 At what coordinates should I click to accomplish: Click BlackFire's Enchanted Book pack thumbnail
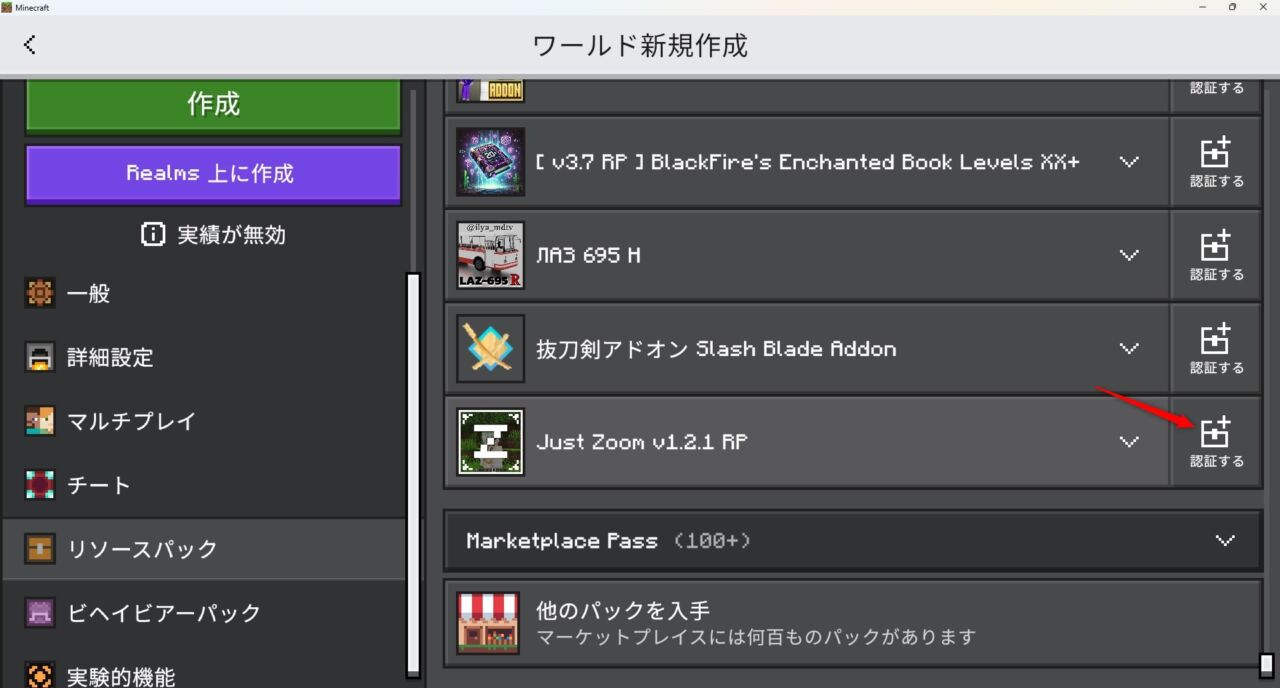pyautogui.click(x=490, y=161)
